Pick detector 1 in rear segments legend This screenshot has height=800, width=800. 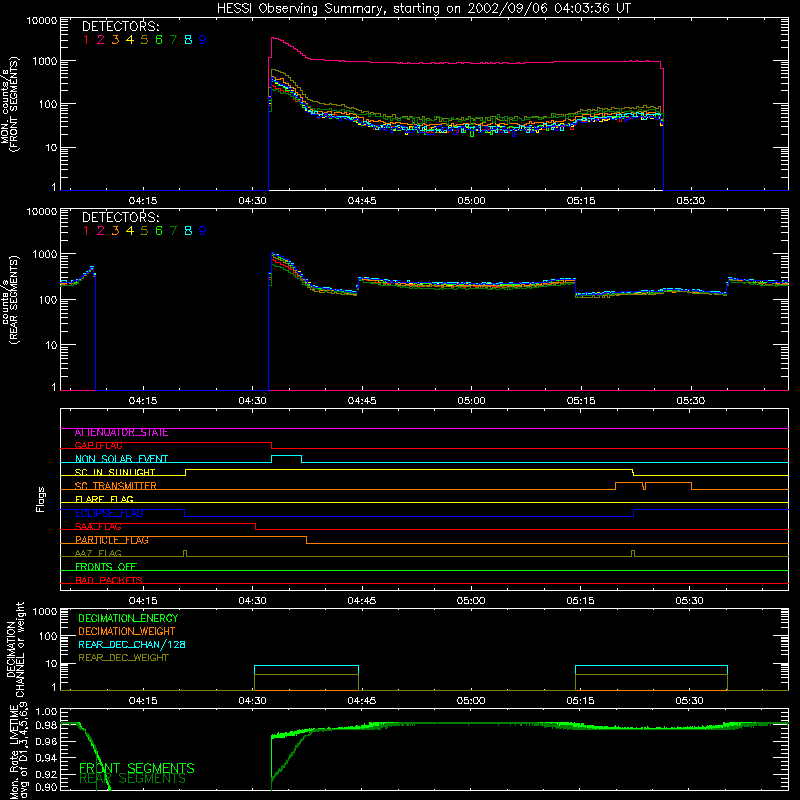point(86,231)
